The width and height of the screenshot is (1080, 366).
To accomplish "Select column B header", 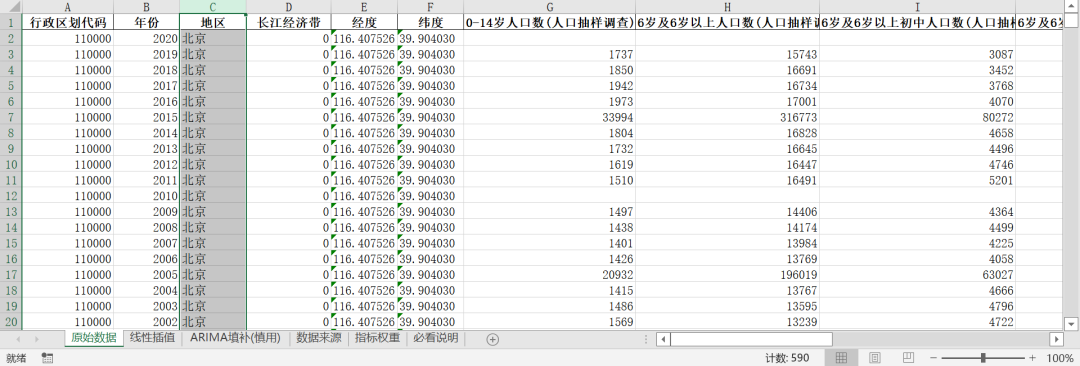I will (147, 7).
